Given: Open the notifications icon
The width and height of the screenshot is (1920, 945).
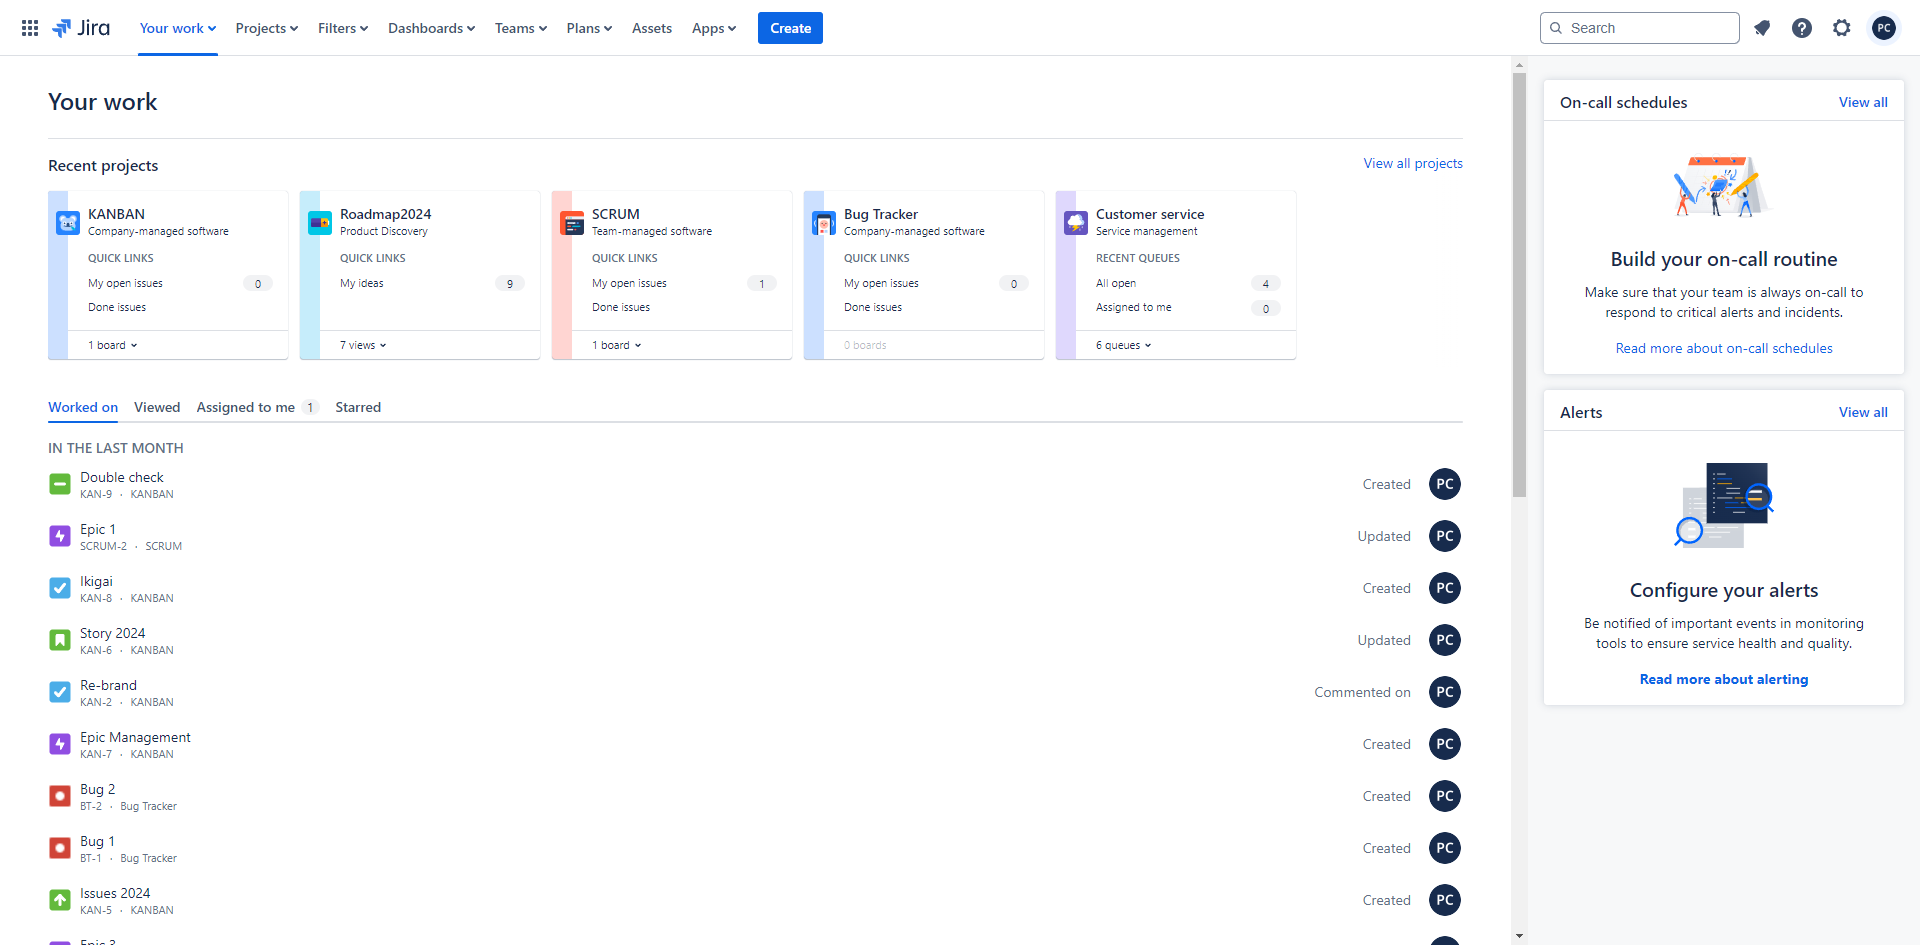Looking at the screenshot, I should coord(1762,28).
